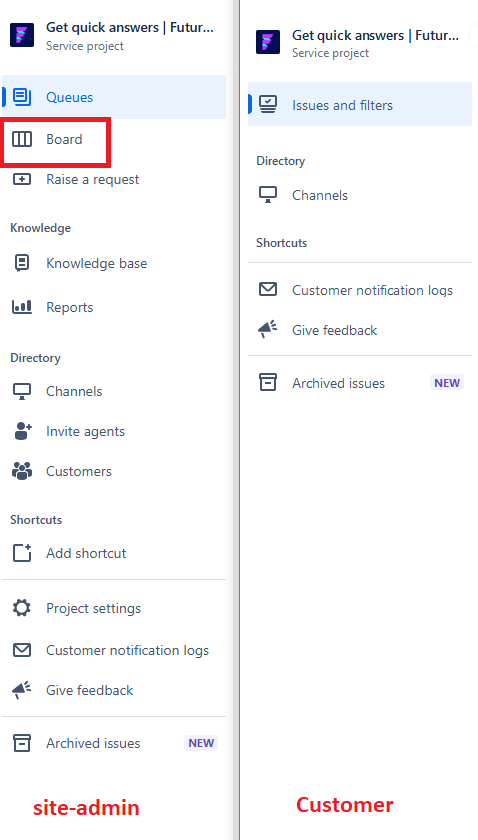Click the Add shortcut icon

click(x=22, y=553)
